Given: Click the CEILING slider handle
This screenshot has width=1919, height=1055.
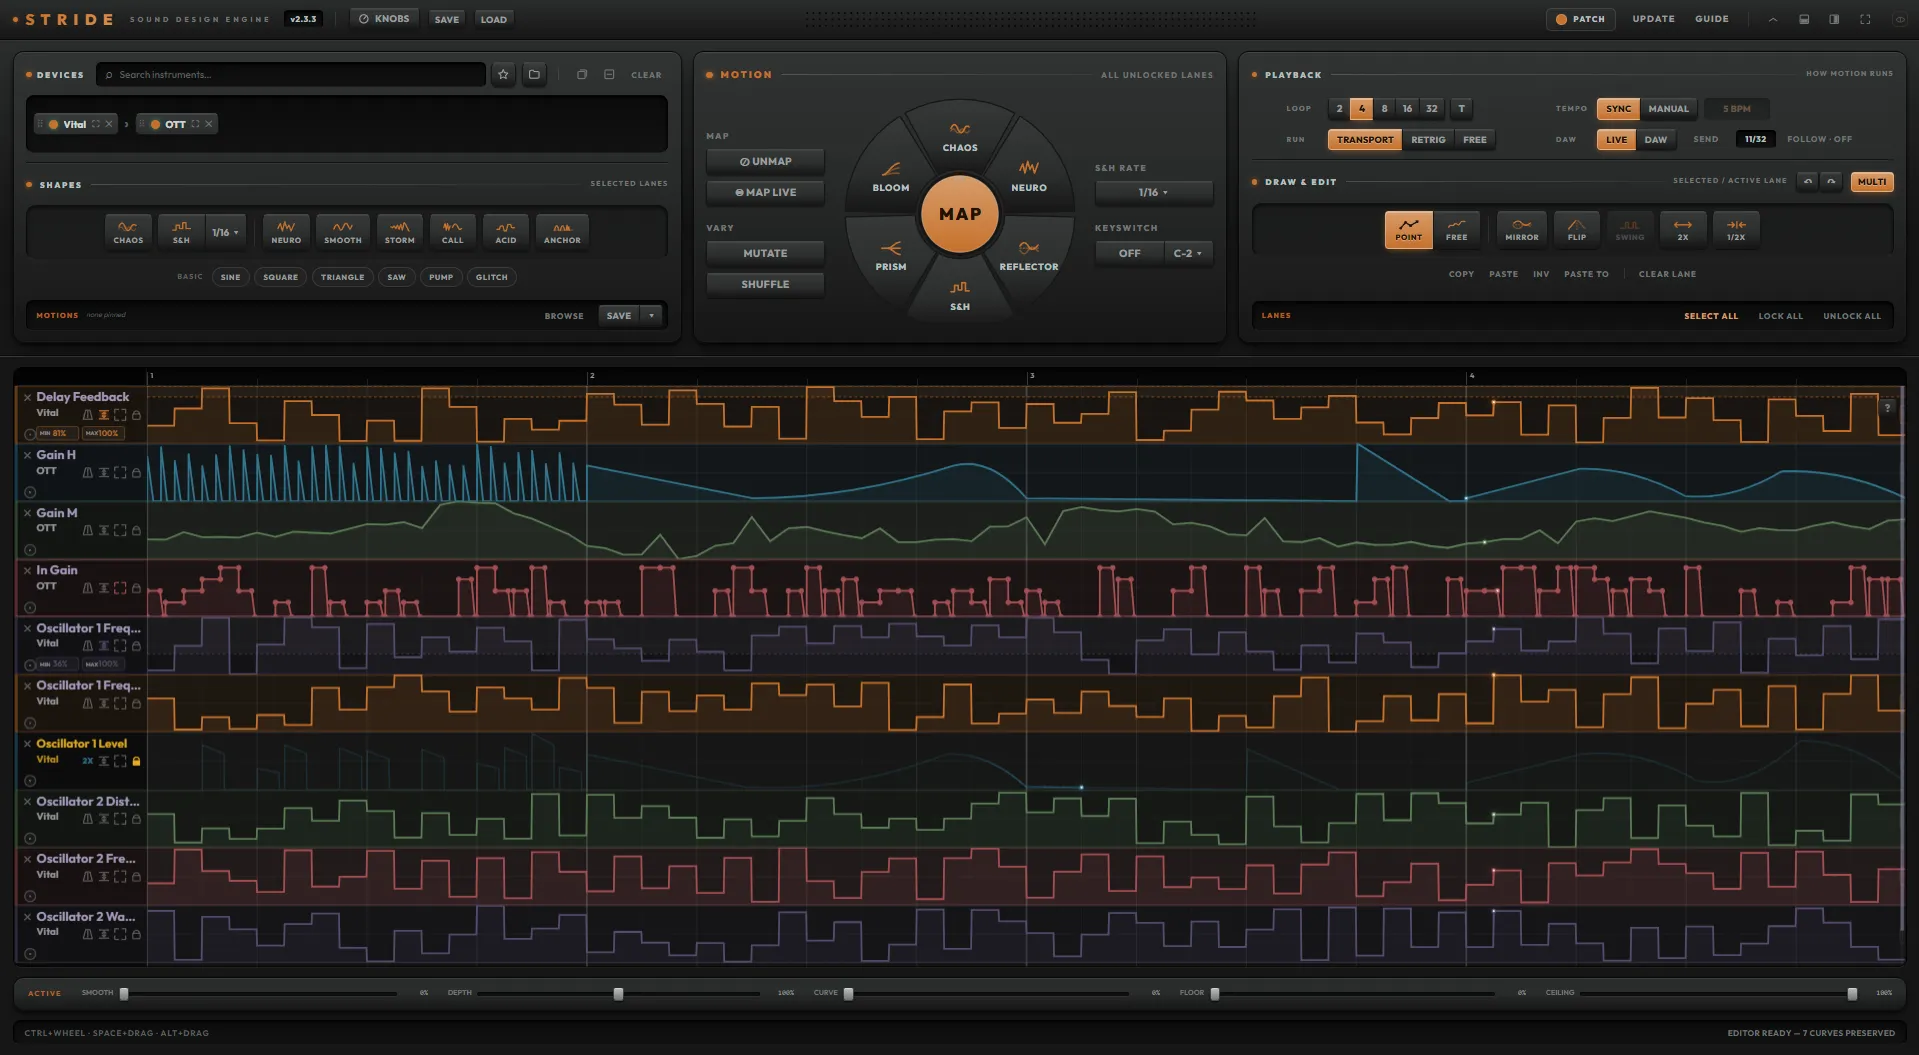Looking at the screenshot, I should point(1852,994).
